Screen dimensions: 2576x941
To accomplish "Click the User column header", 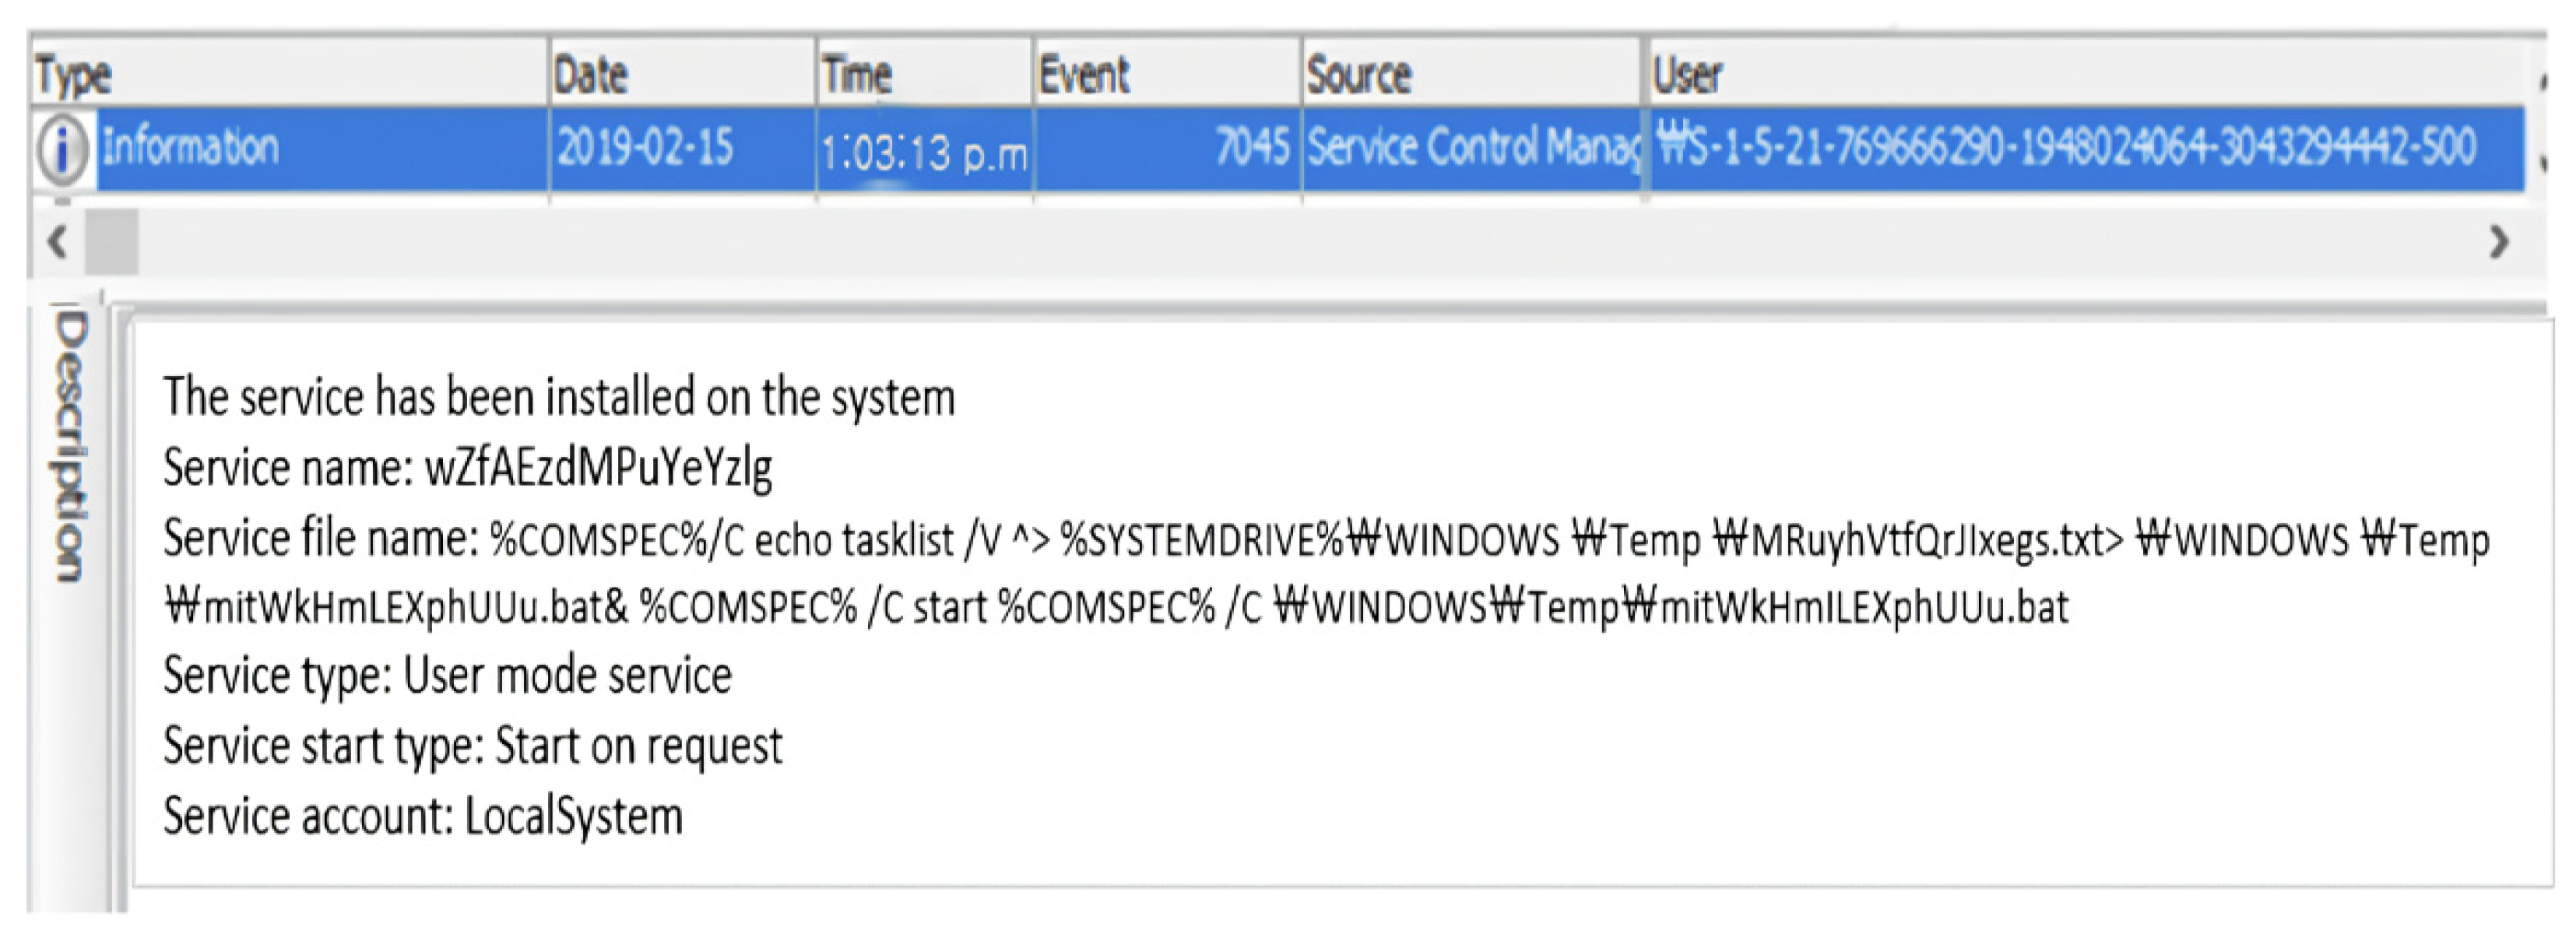I will (1687, 75).
